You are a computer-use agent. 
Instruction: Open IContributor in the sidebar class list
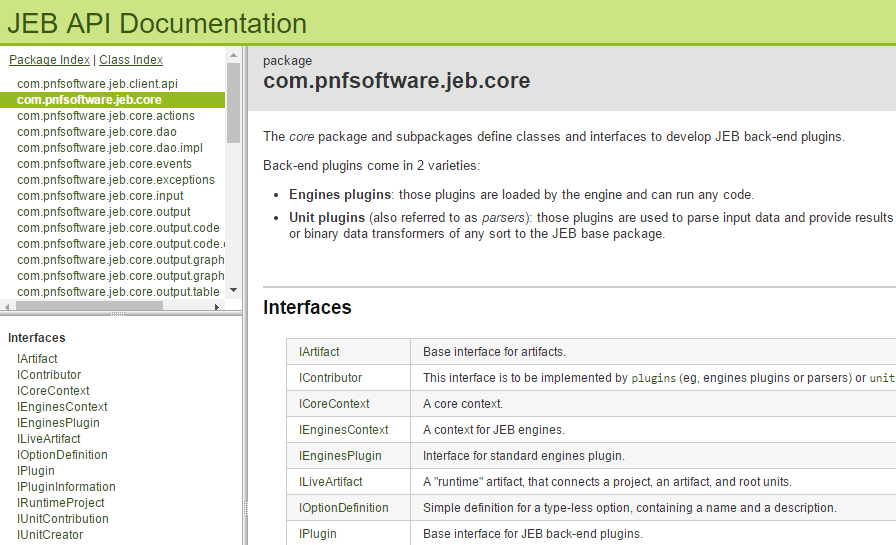(49, 375)
